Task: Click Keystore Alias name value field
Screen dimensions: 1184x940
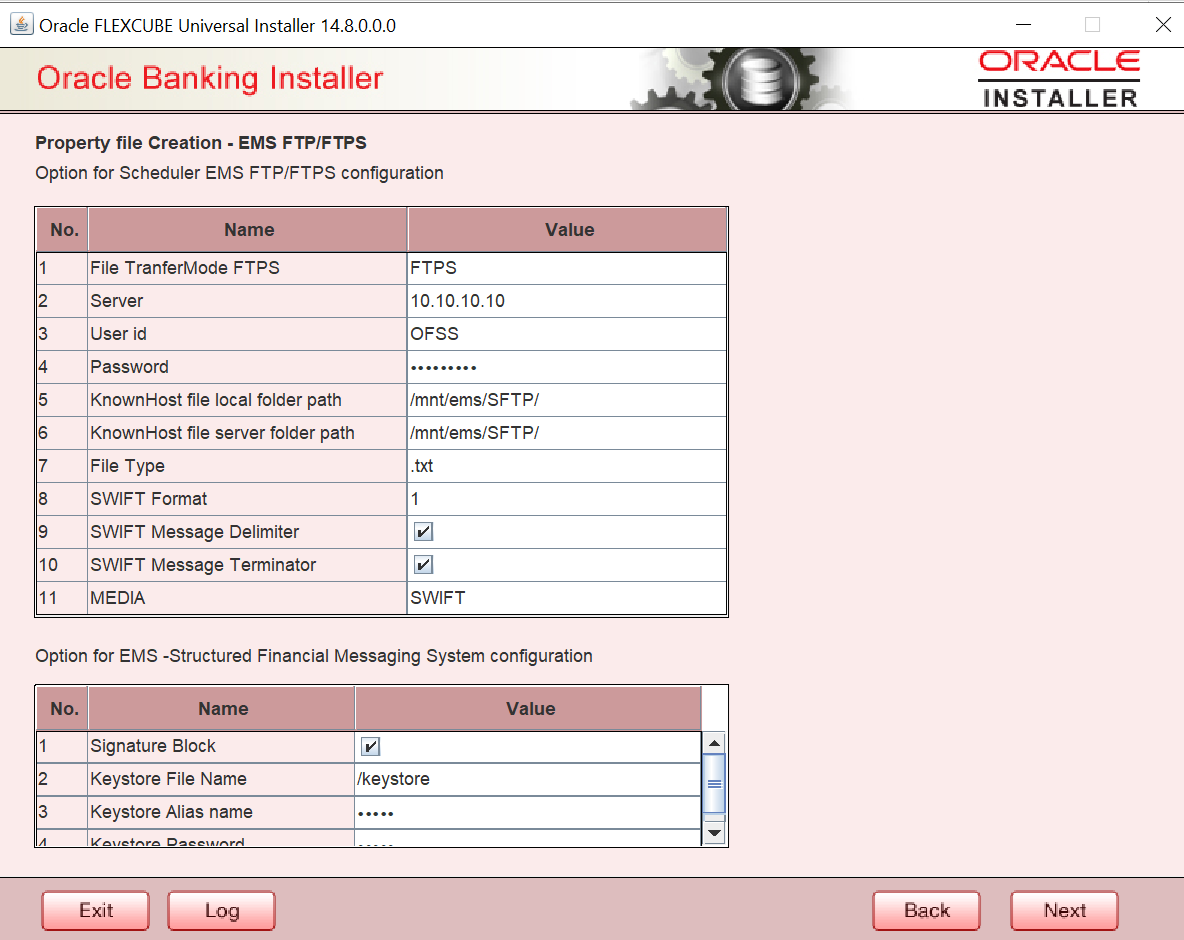Action: (x=528, y=812)
